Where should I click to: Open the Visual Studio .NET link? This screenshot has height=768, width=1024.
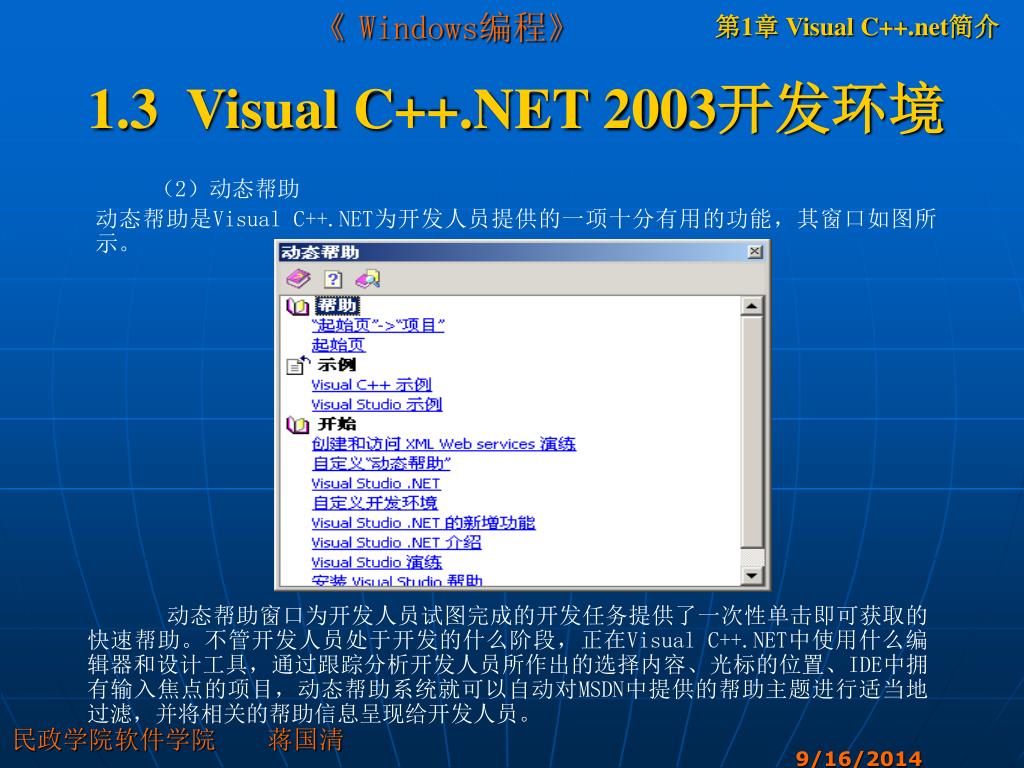click(x=376, y=483)
